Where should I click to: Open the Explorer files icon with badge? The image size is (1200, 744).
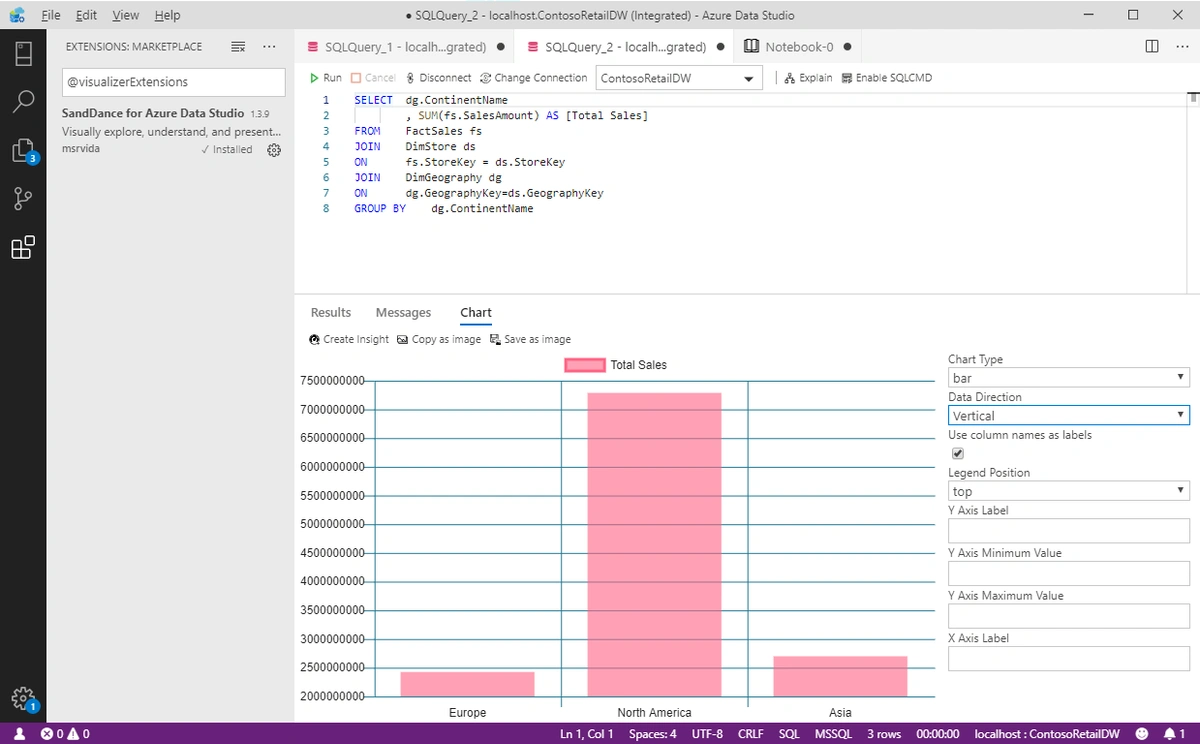coord(23,151)
